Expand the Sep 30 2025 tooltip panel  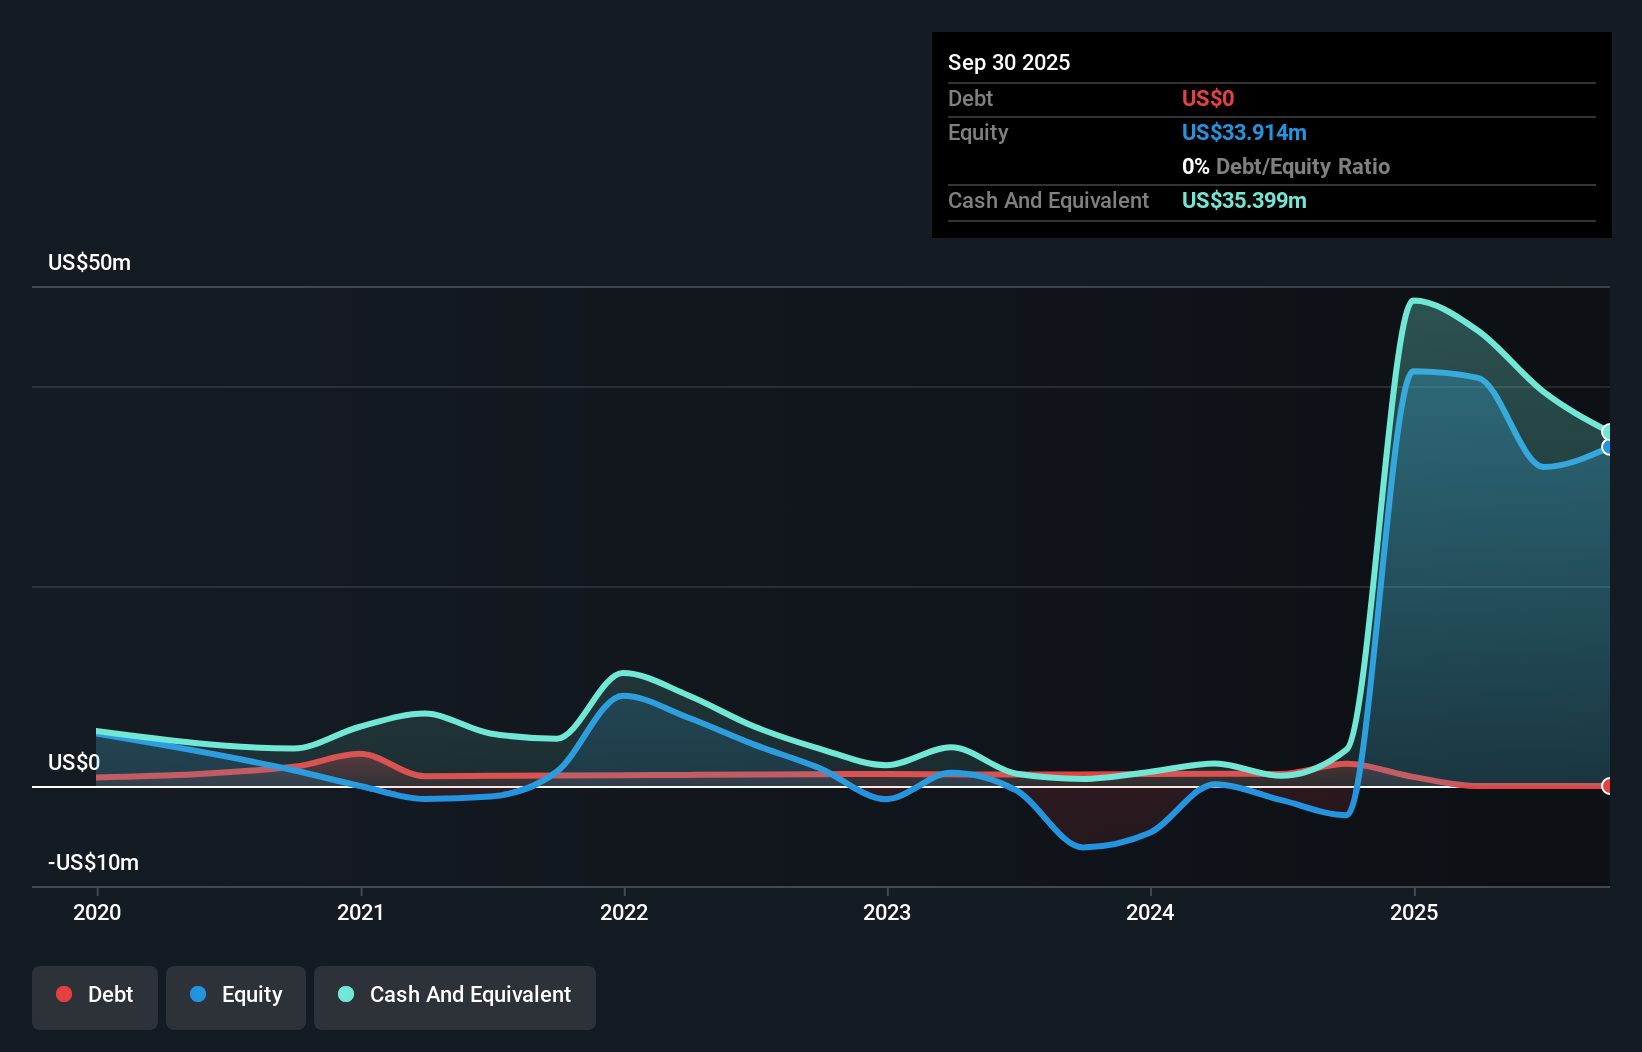(1009, 62)
